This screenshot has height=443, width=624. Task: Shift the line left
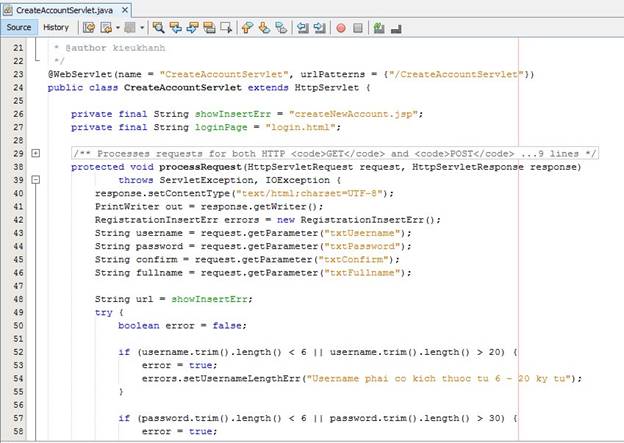click(303, 27)
